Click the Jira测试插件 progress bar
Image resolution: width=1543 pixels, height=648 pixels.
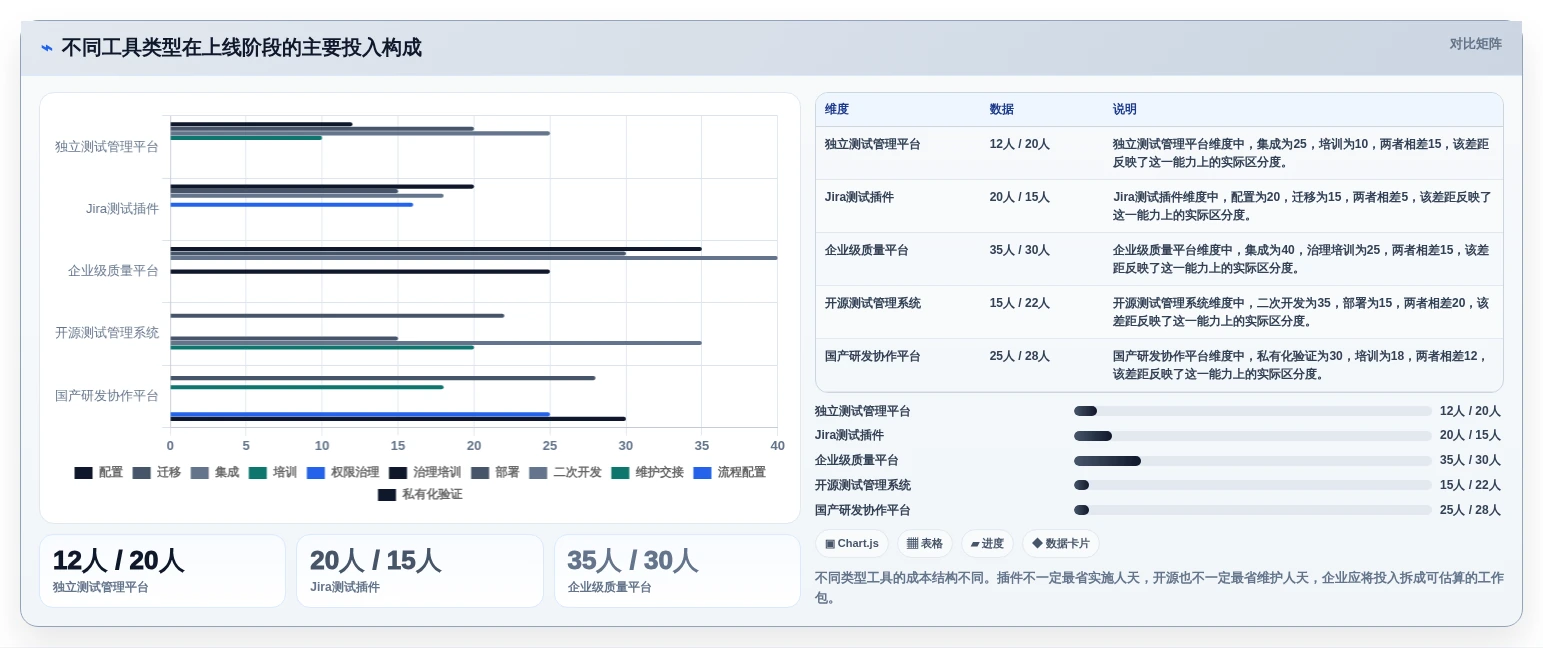(1252, 436)
